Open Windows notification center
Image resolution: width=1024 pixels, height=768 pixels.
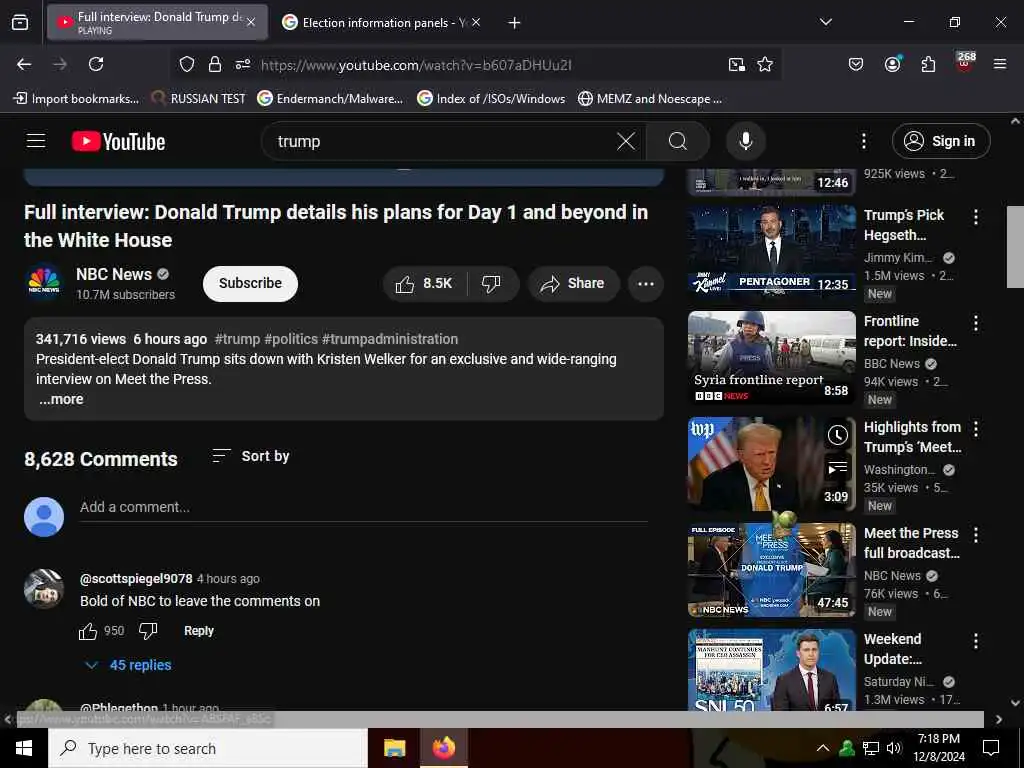[x=991, y=748]
